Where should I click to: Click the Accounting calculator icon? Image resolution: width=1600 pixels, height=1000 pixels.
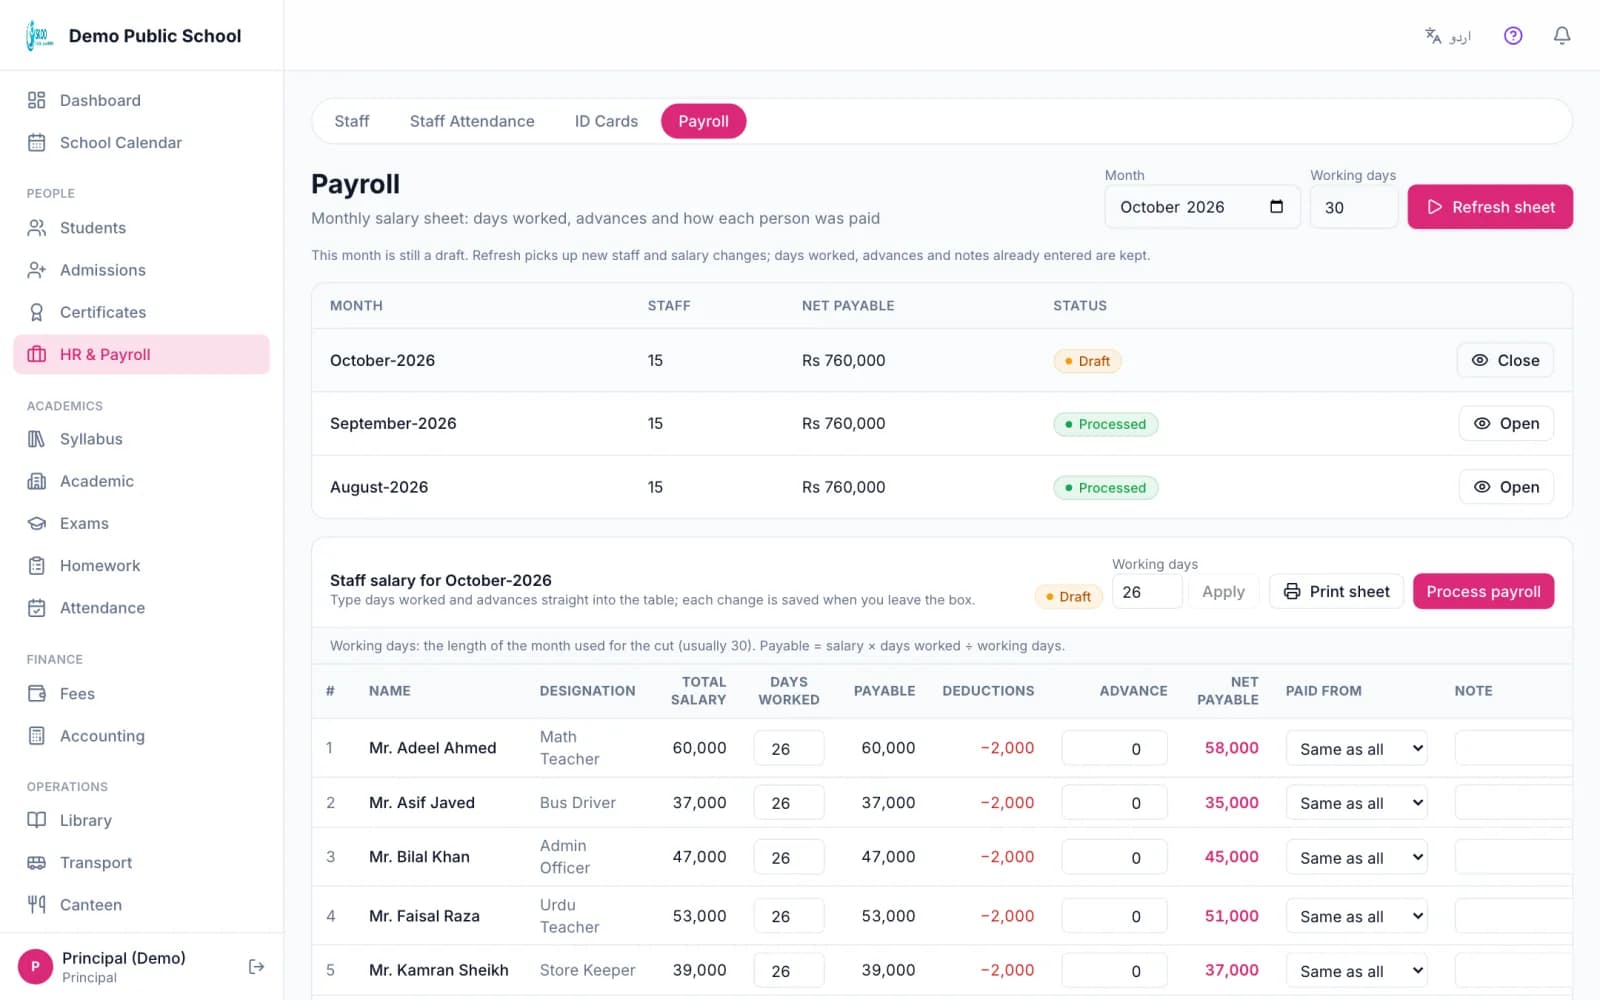37,736
